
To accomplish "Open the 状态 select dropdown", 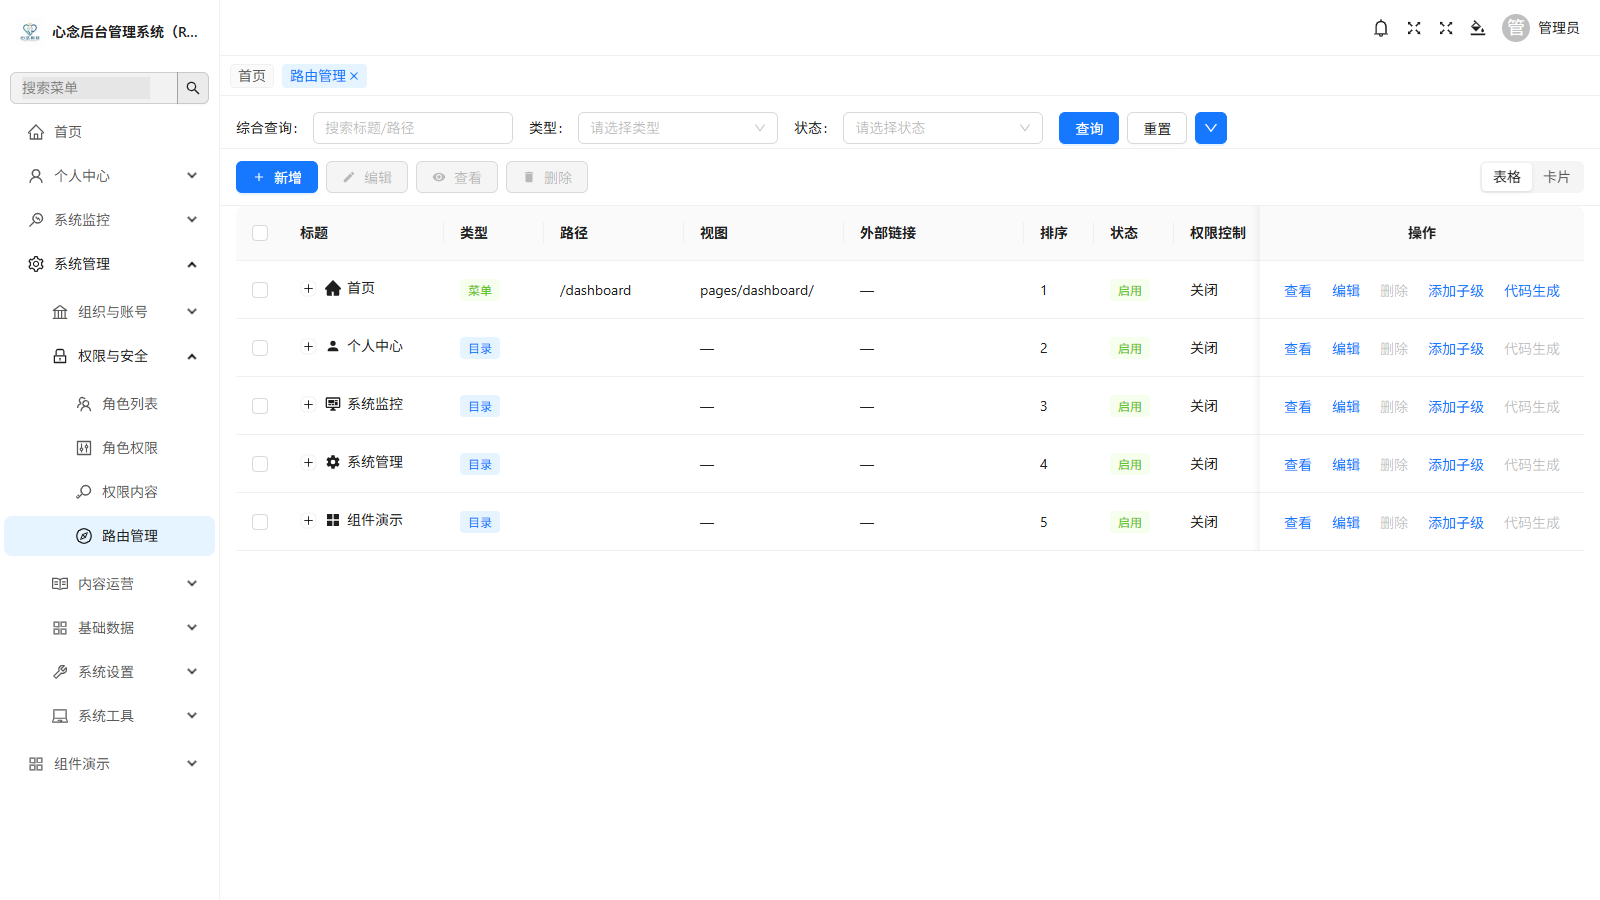I will [x=943, y=128].
